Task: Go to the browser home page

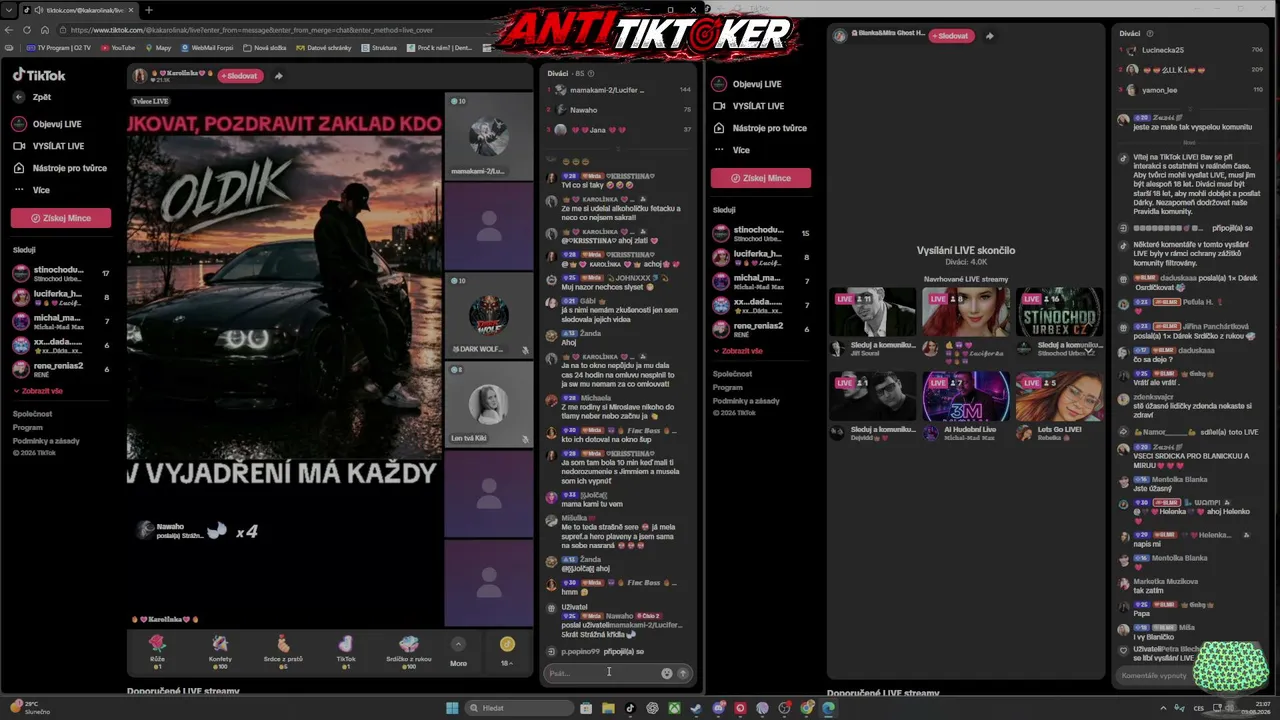Action: click(x=45, y=30)
